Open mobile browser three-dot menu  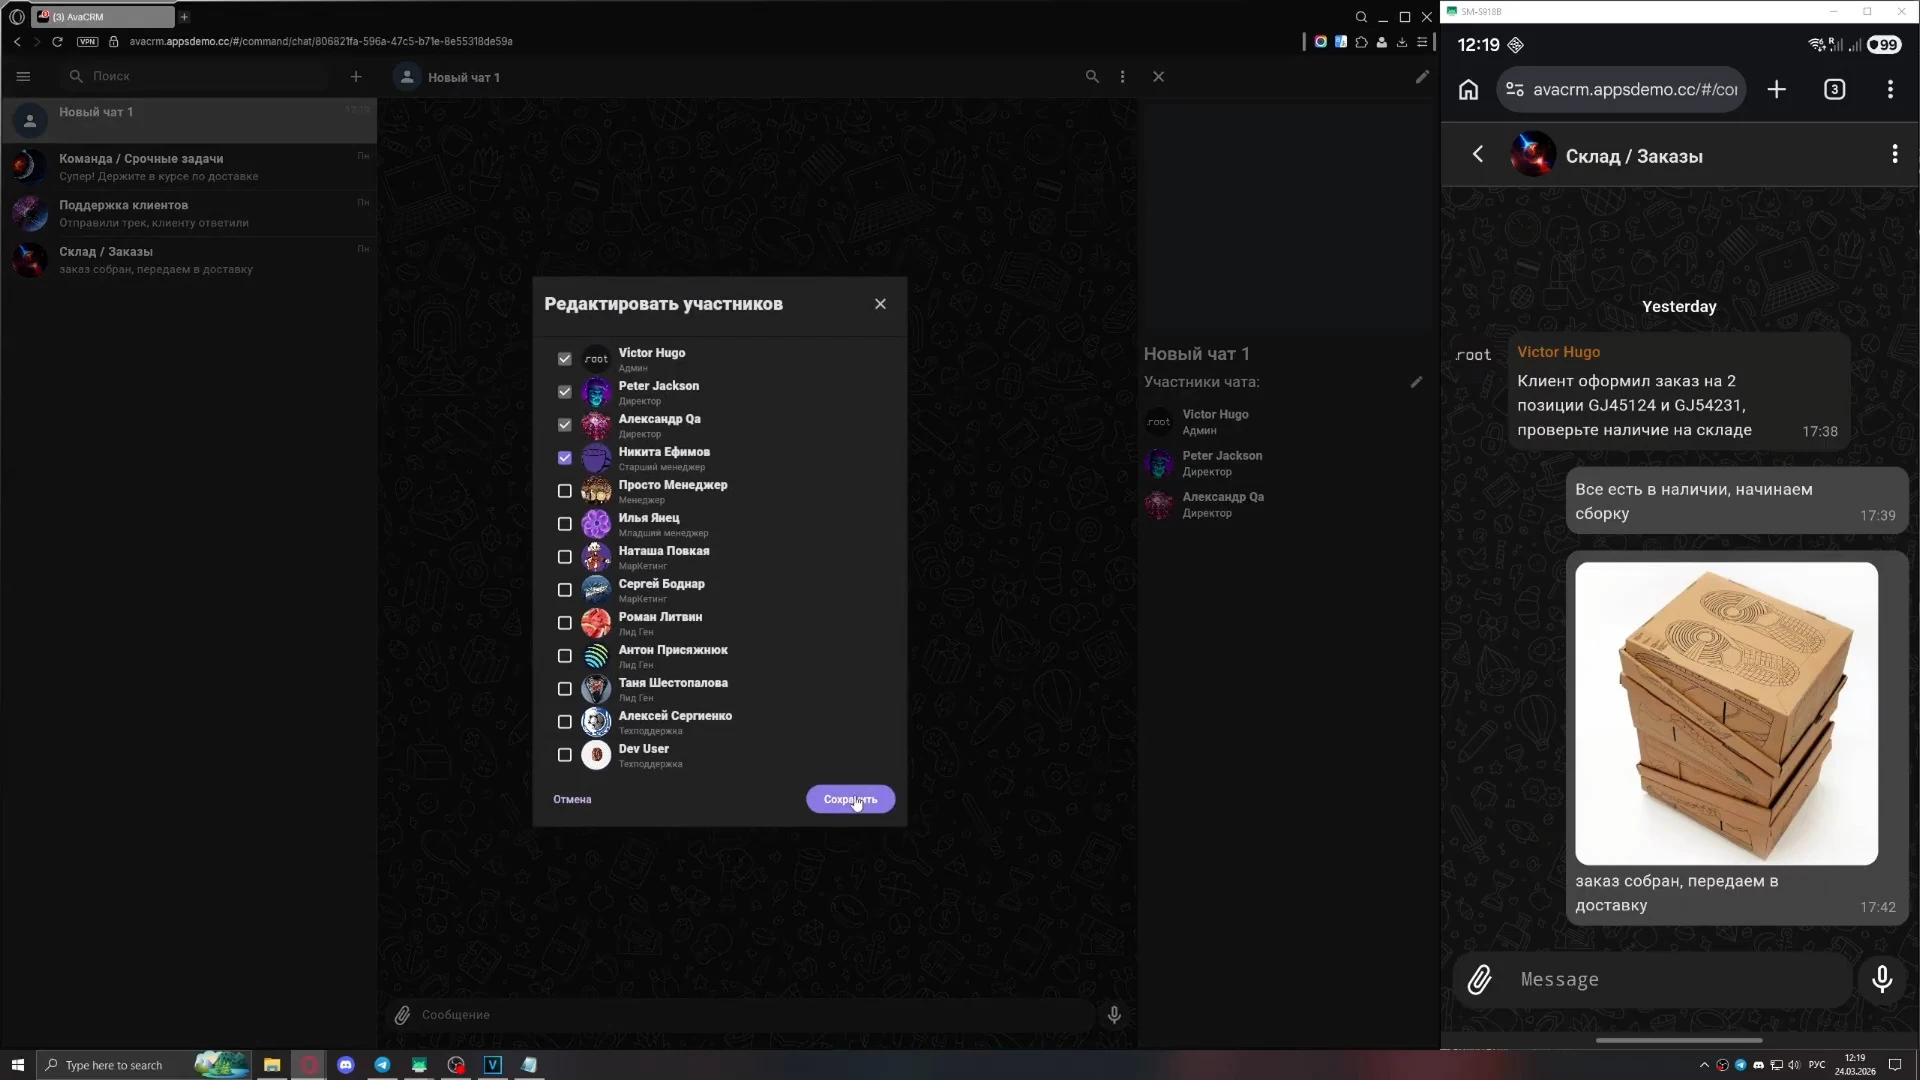pos(1889,89)
